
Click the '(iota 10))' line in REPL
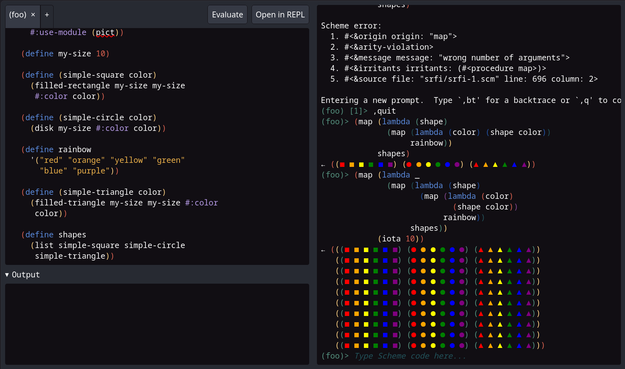click(x=401, y=239)
